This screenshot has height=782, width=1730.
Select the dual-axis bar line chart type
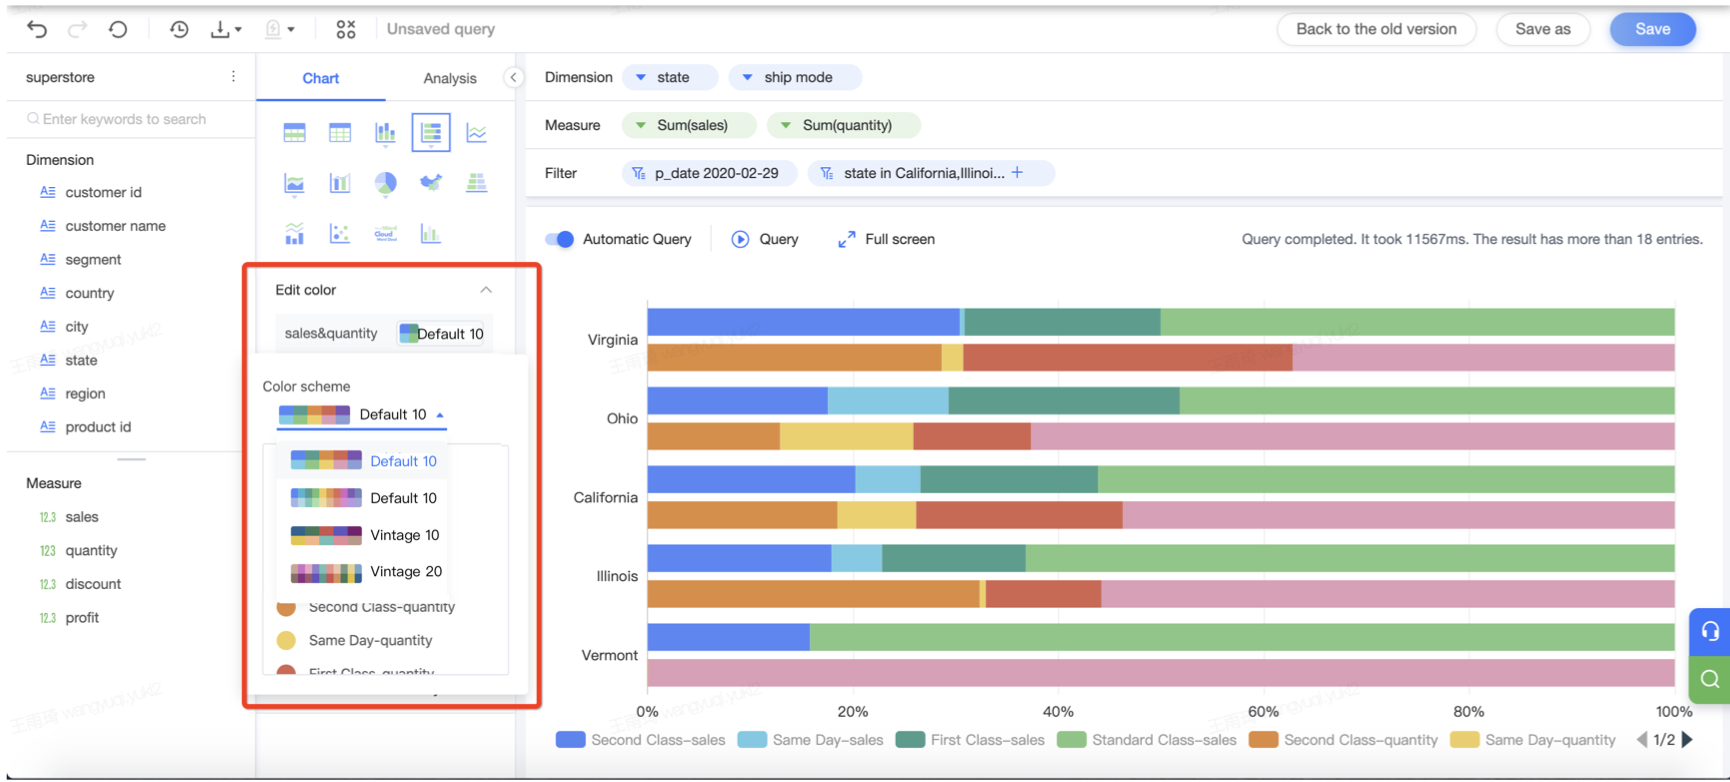340,183
